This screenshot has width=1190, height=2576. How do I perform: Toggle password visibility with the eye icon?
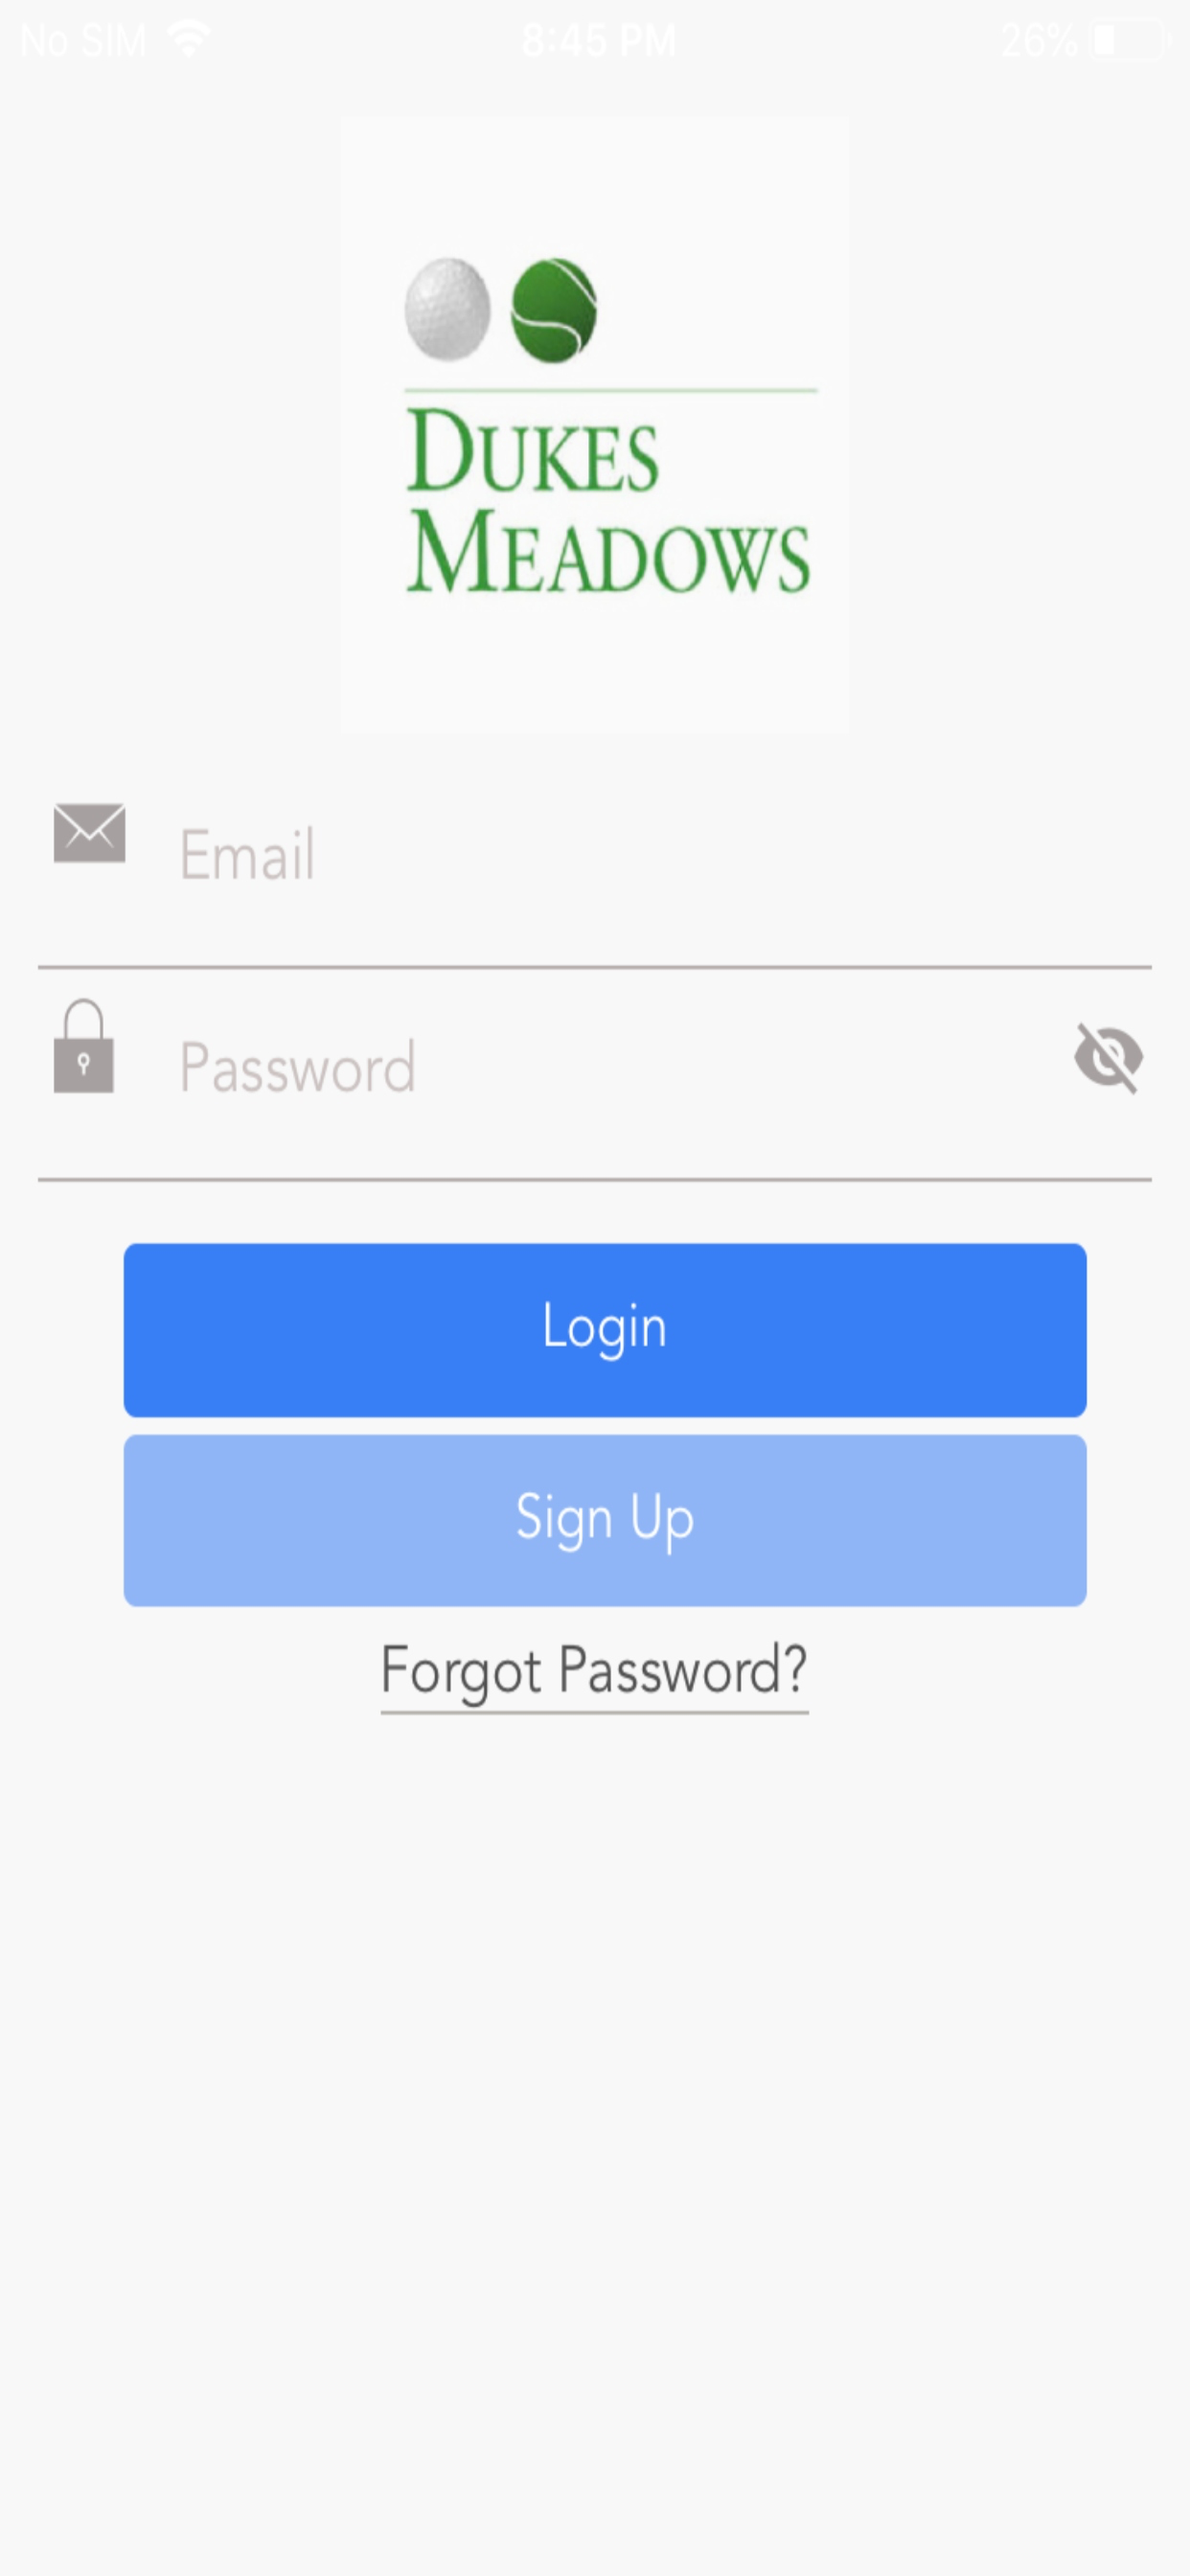pos(1108,1057)
